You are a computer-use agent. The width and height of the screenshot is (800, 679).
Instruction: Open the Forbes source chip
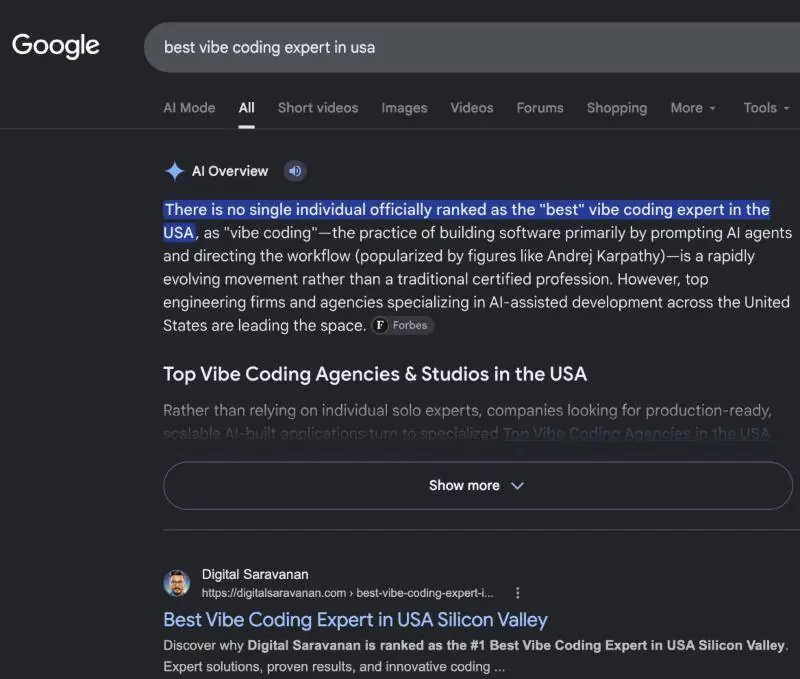click(x=403, y=325)
